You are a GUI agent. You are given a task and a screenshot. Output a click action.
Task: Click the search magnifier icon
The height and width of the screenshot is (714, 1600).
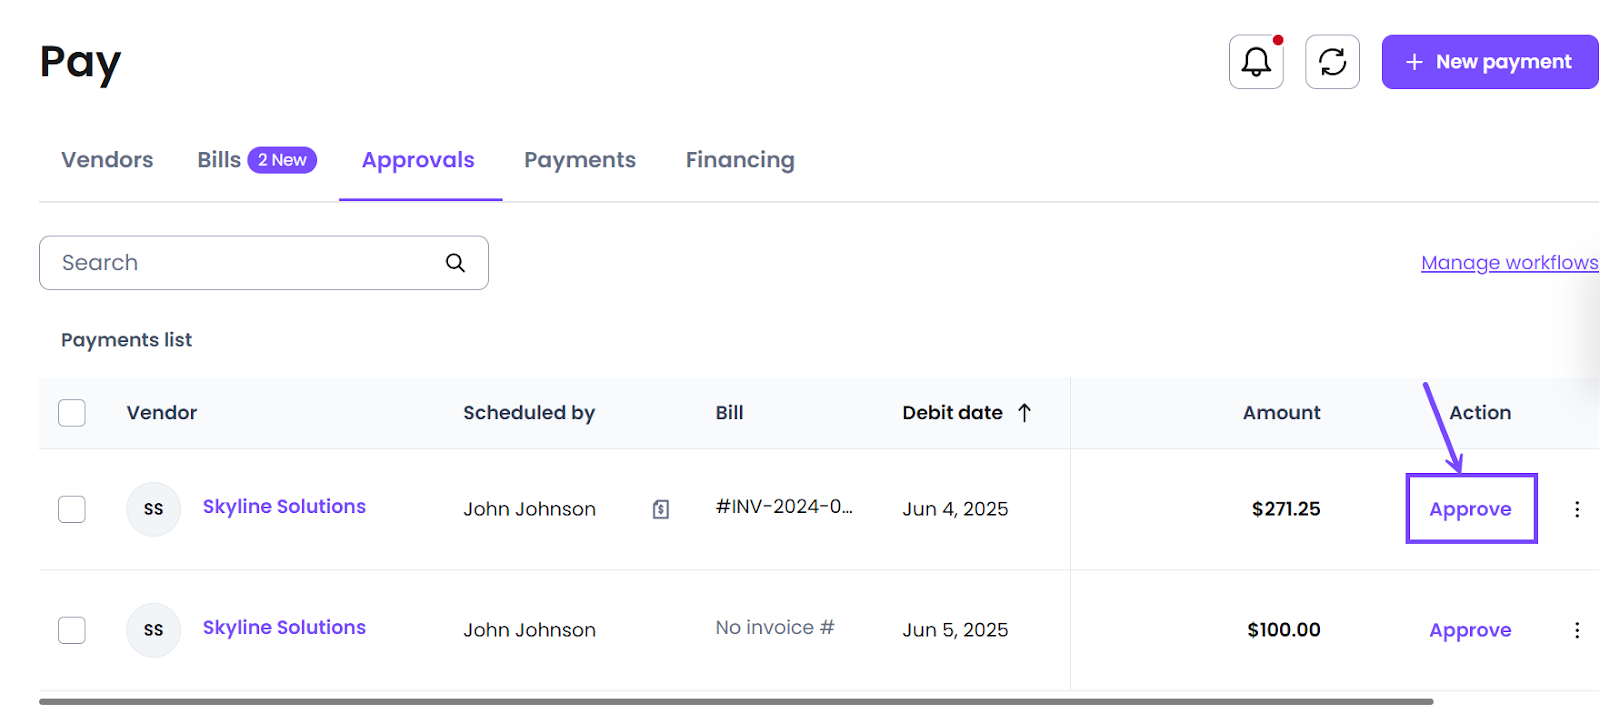(x=455, y=263)
